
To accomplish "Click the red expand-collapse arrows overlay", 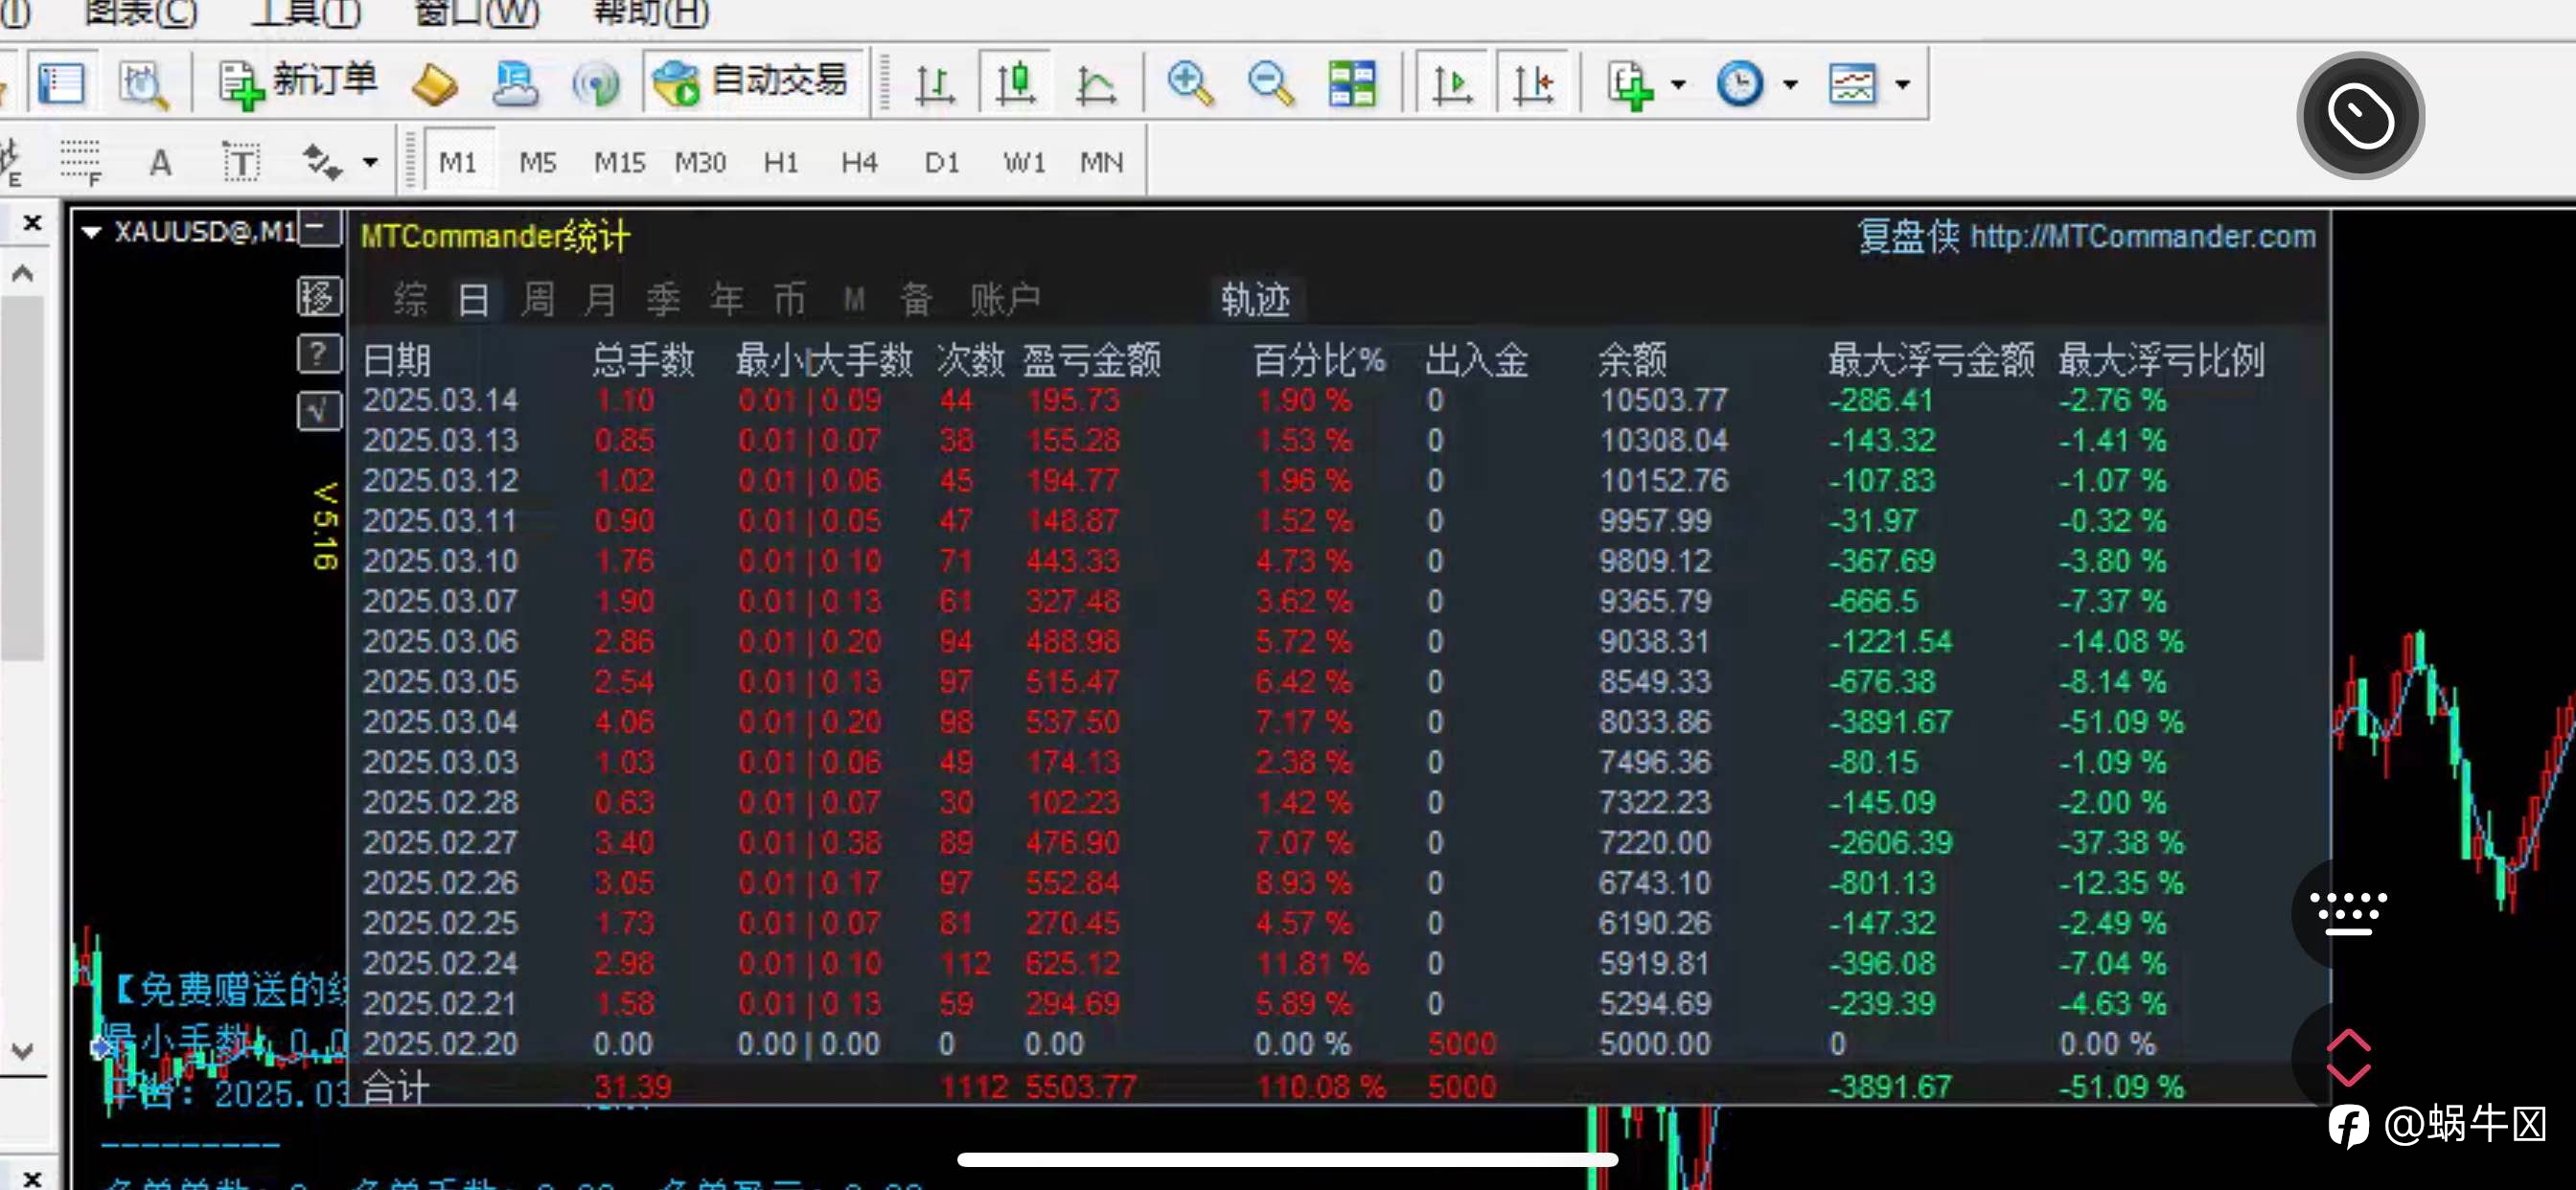I will point(2348,1058).
